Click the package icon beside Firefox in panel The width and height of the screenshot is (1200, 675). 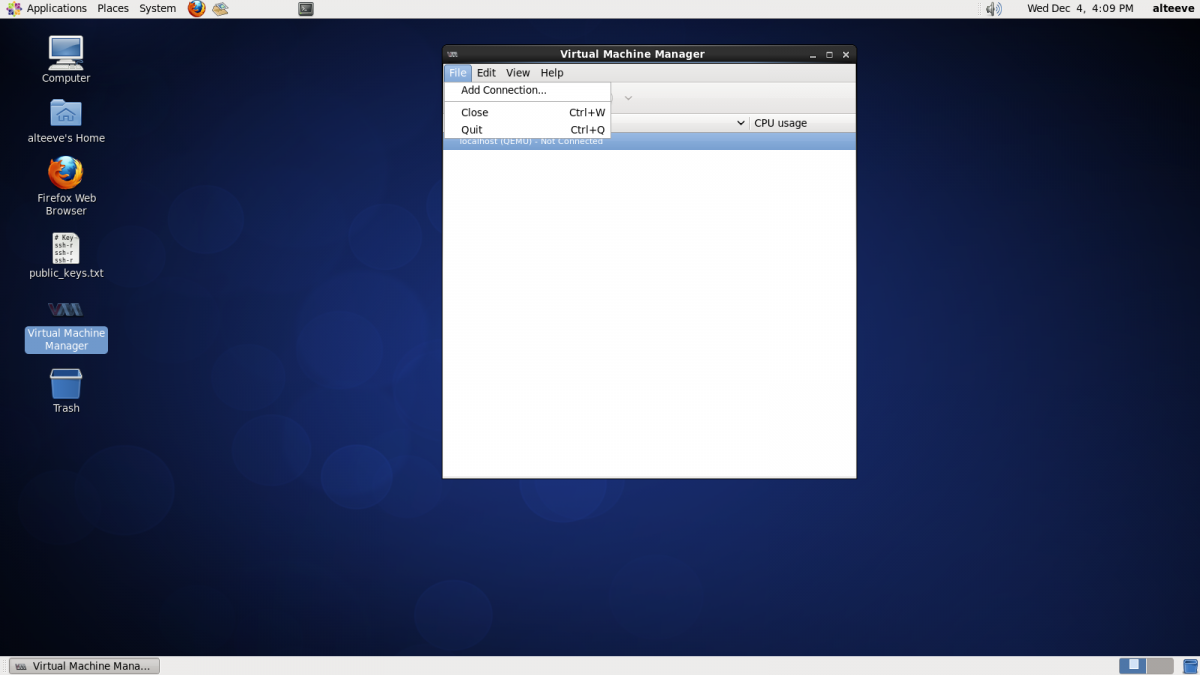[220, 9]
